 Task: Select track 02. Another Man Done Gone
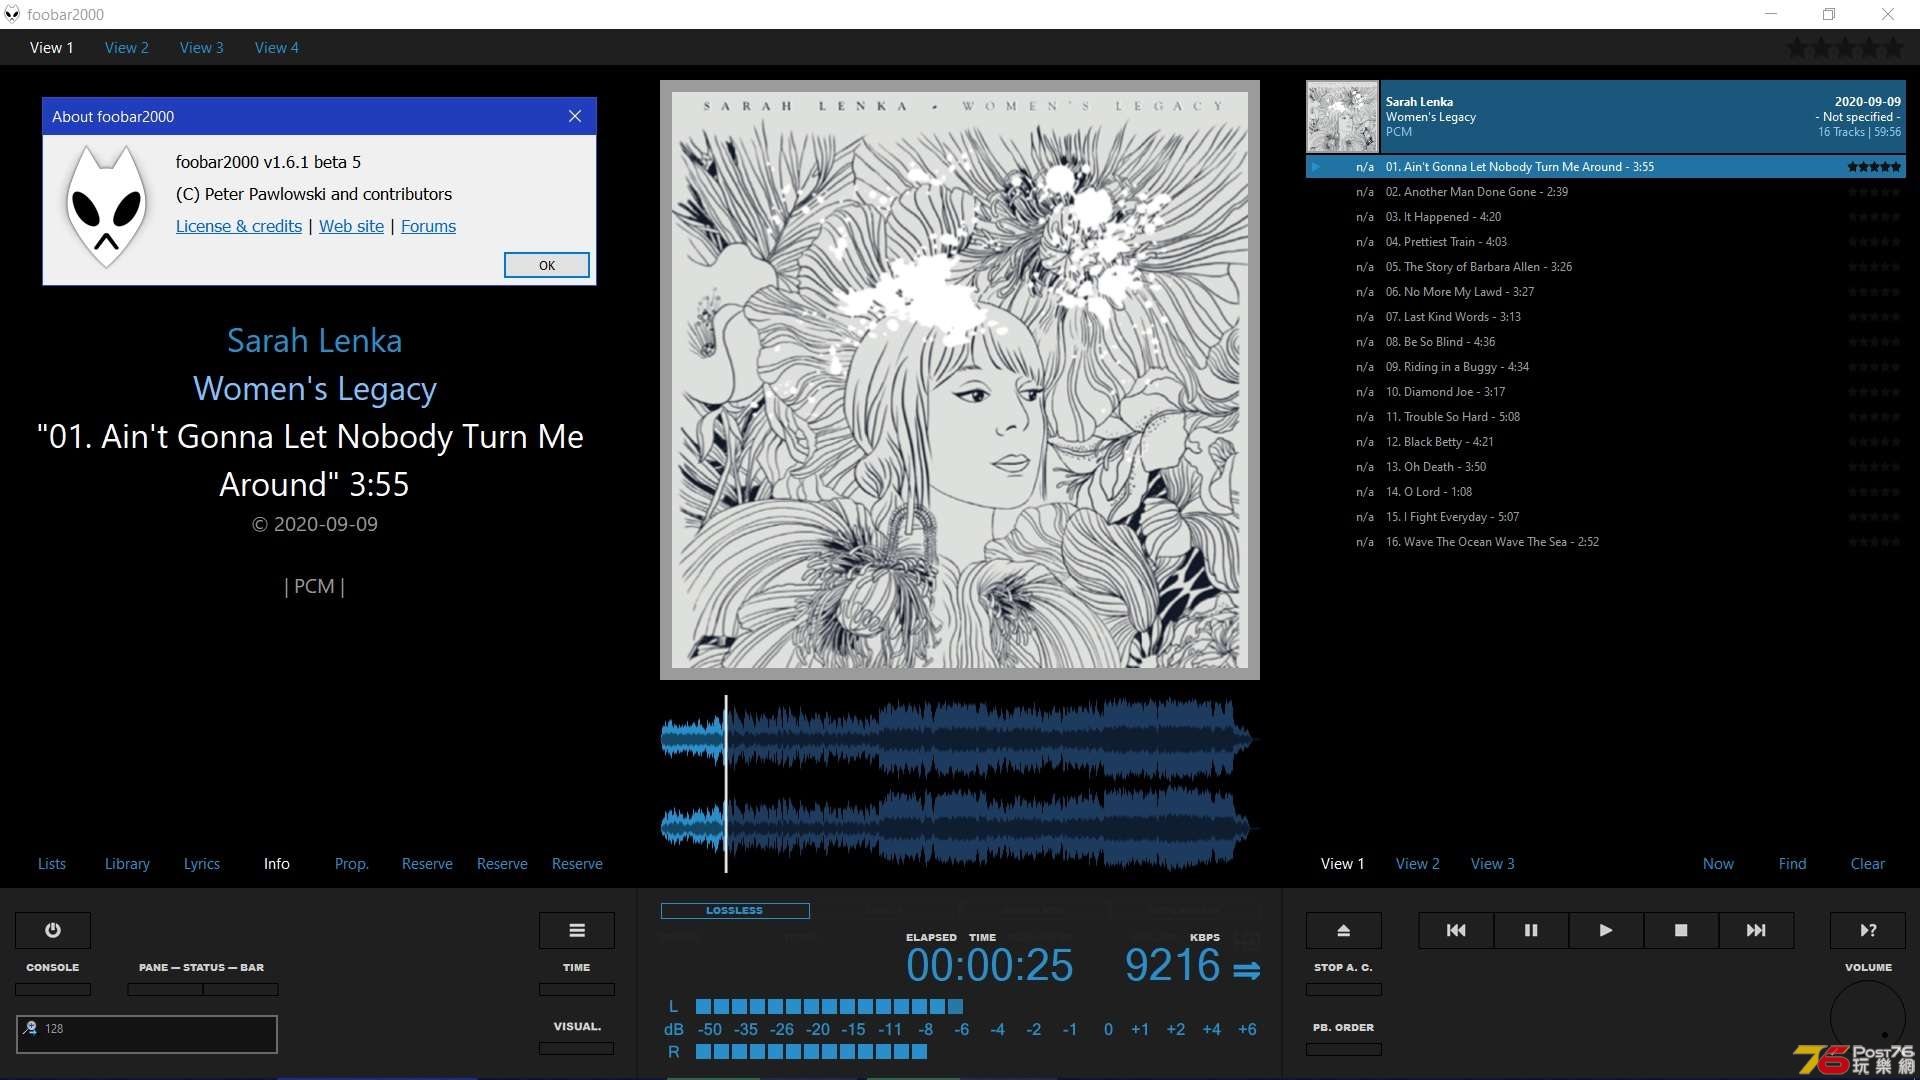tap(1605, 192)
